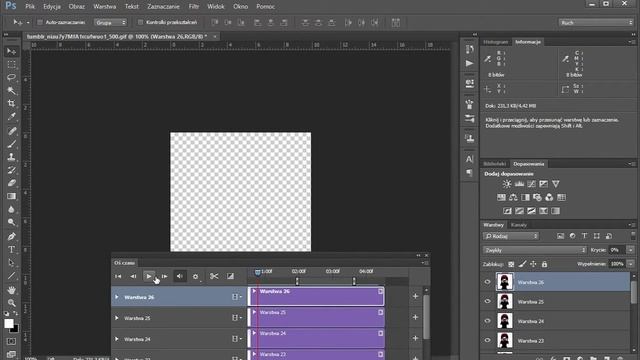Image resolution: width=640 pixels, height=360 pixels.
Task: Select the Eraser tool
Action: pyautogui.click(x=11, y=183)
